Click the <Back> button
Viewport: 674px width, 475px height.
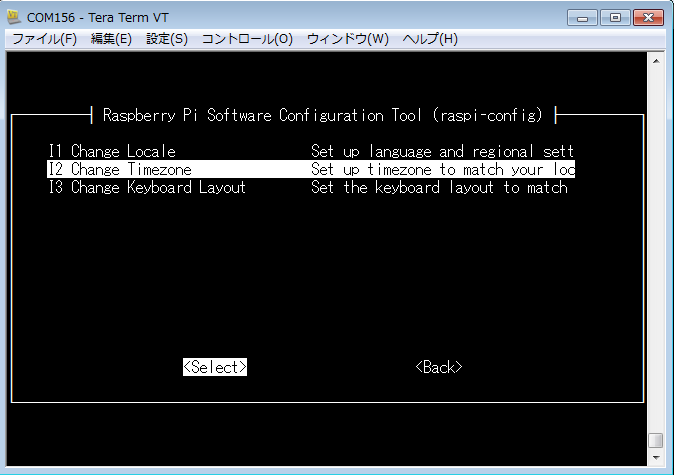click(x=439, y=367)
